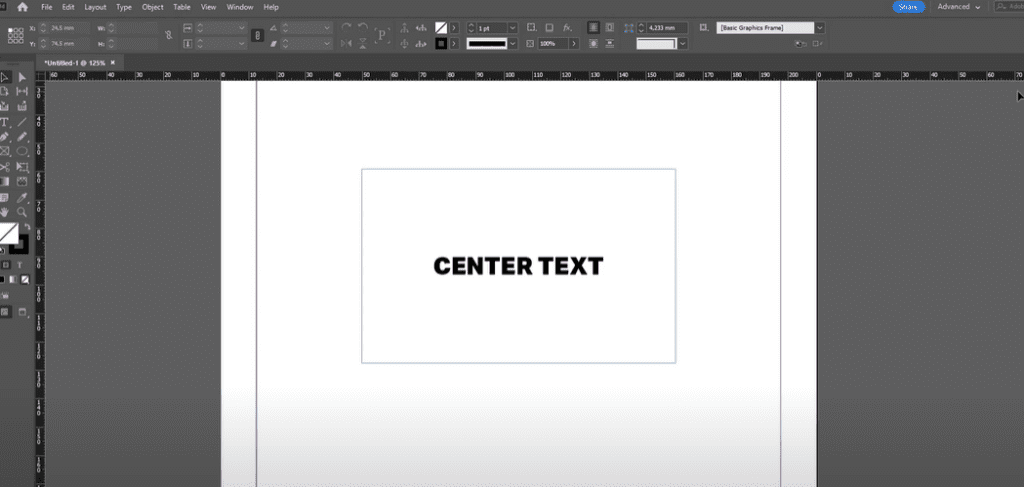The width and height of the screenshot is (1024, 487).
Task: Toggle constrain scaling proportions chain
Action: point(257,35)
